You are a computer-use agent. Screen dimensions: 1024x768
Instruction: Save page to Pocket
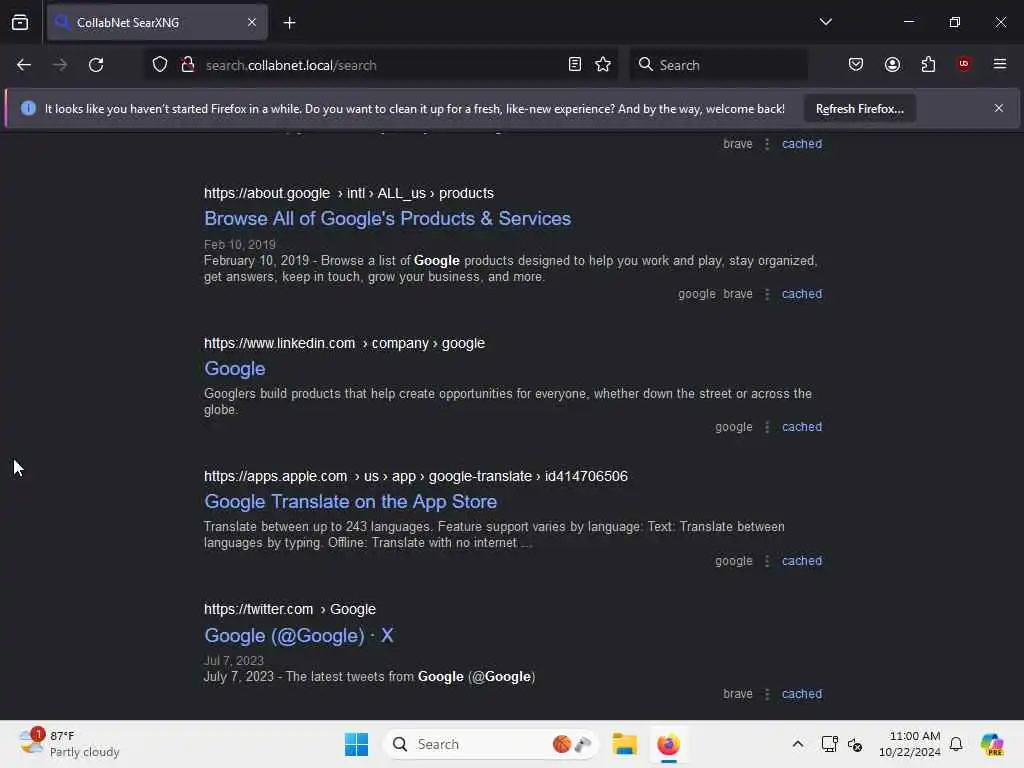click(856, 65)
